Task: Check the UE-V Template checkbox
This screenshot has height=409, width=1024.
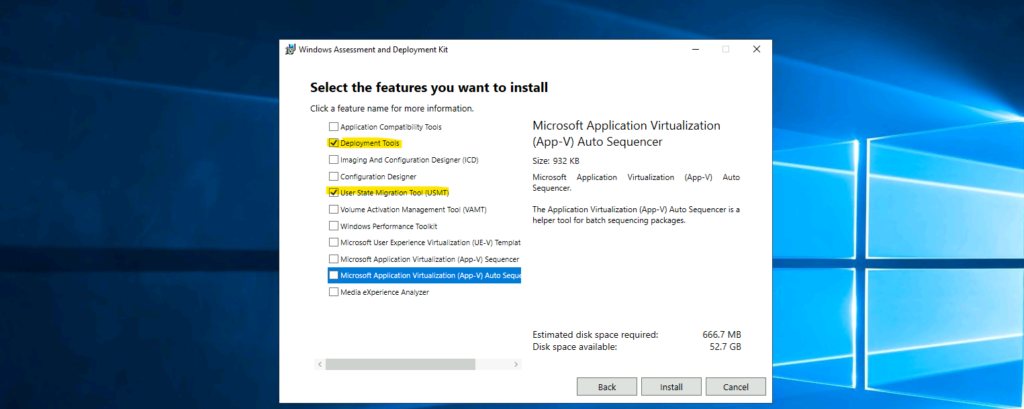Action: point(334,242)
